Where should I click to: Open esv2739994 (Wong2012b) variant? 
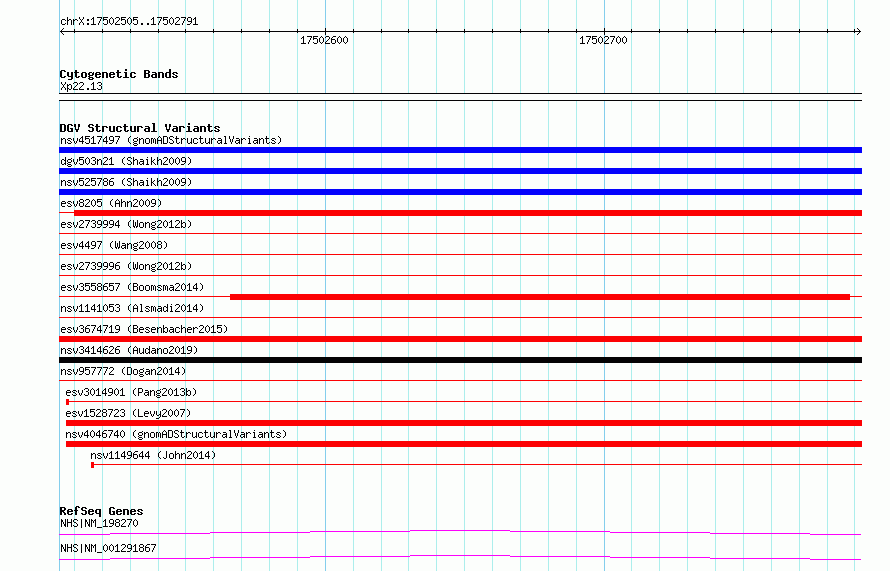pos(126,224)
